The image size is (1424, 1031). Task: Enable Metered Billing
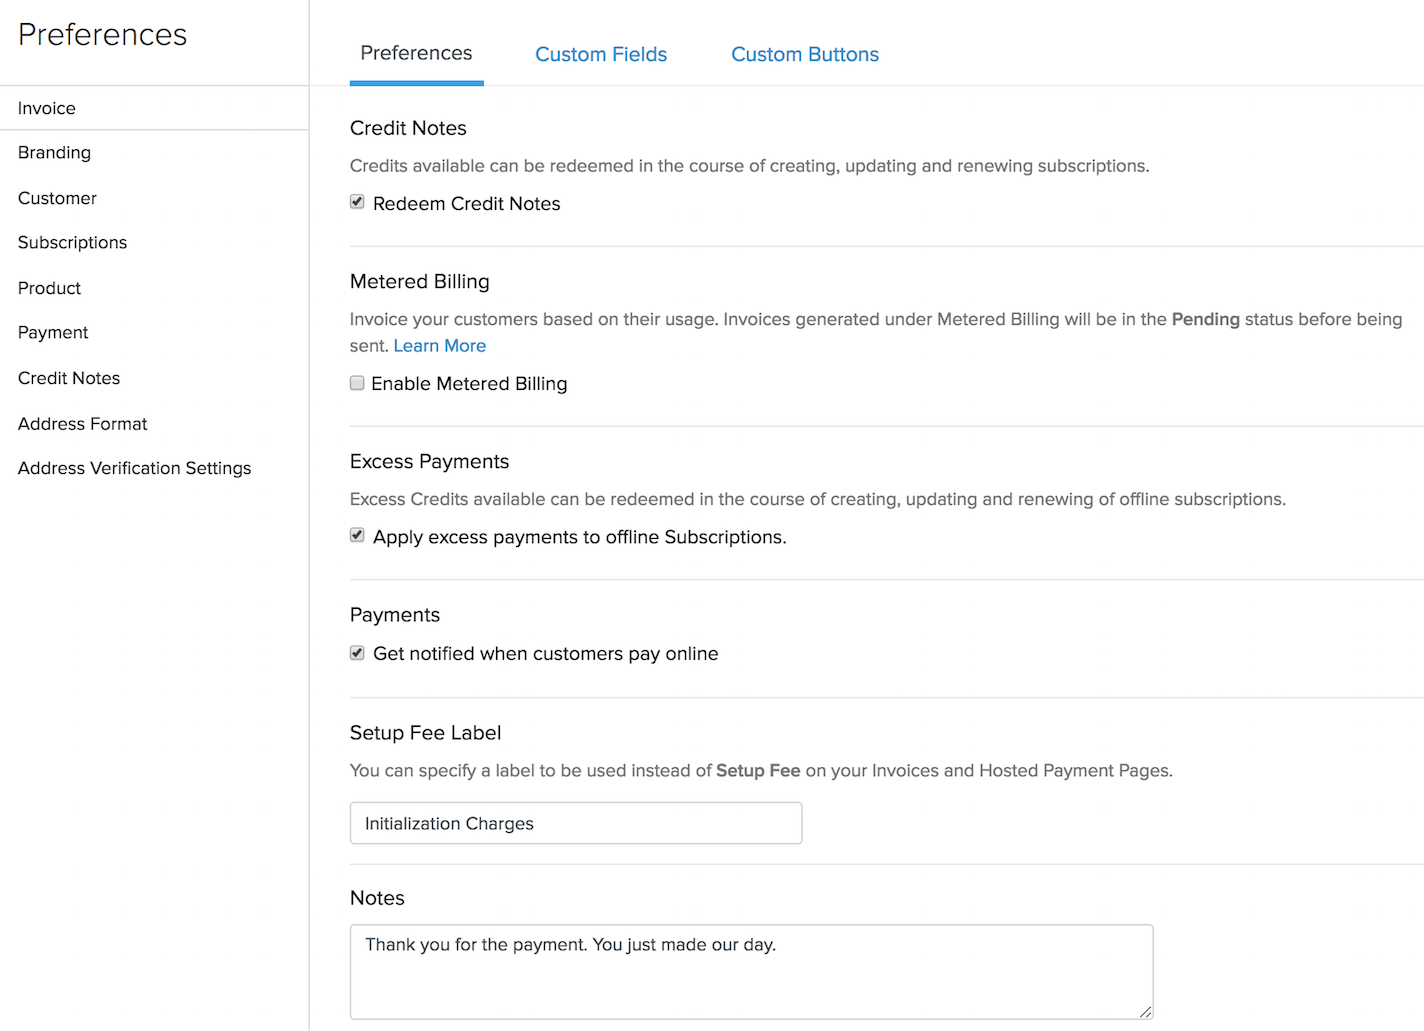(x=357, y=382)
